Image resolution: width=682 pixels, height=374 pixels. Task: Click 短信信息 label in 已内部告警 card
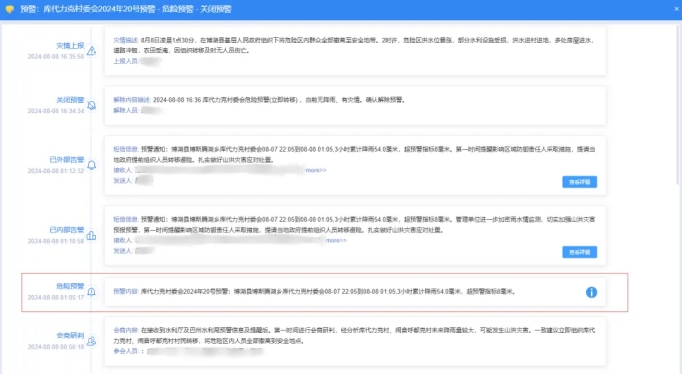pos(126,219)
